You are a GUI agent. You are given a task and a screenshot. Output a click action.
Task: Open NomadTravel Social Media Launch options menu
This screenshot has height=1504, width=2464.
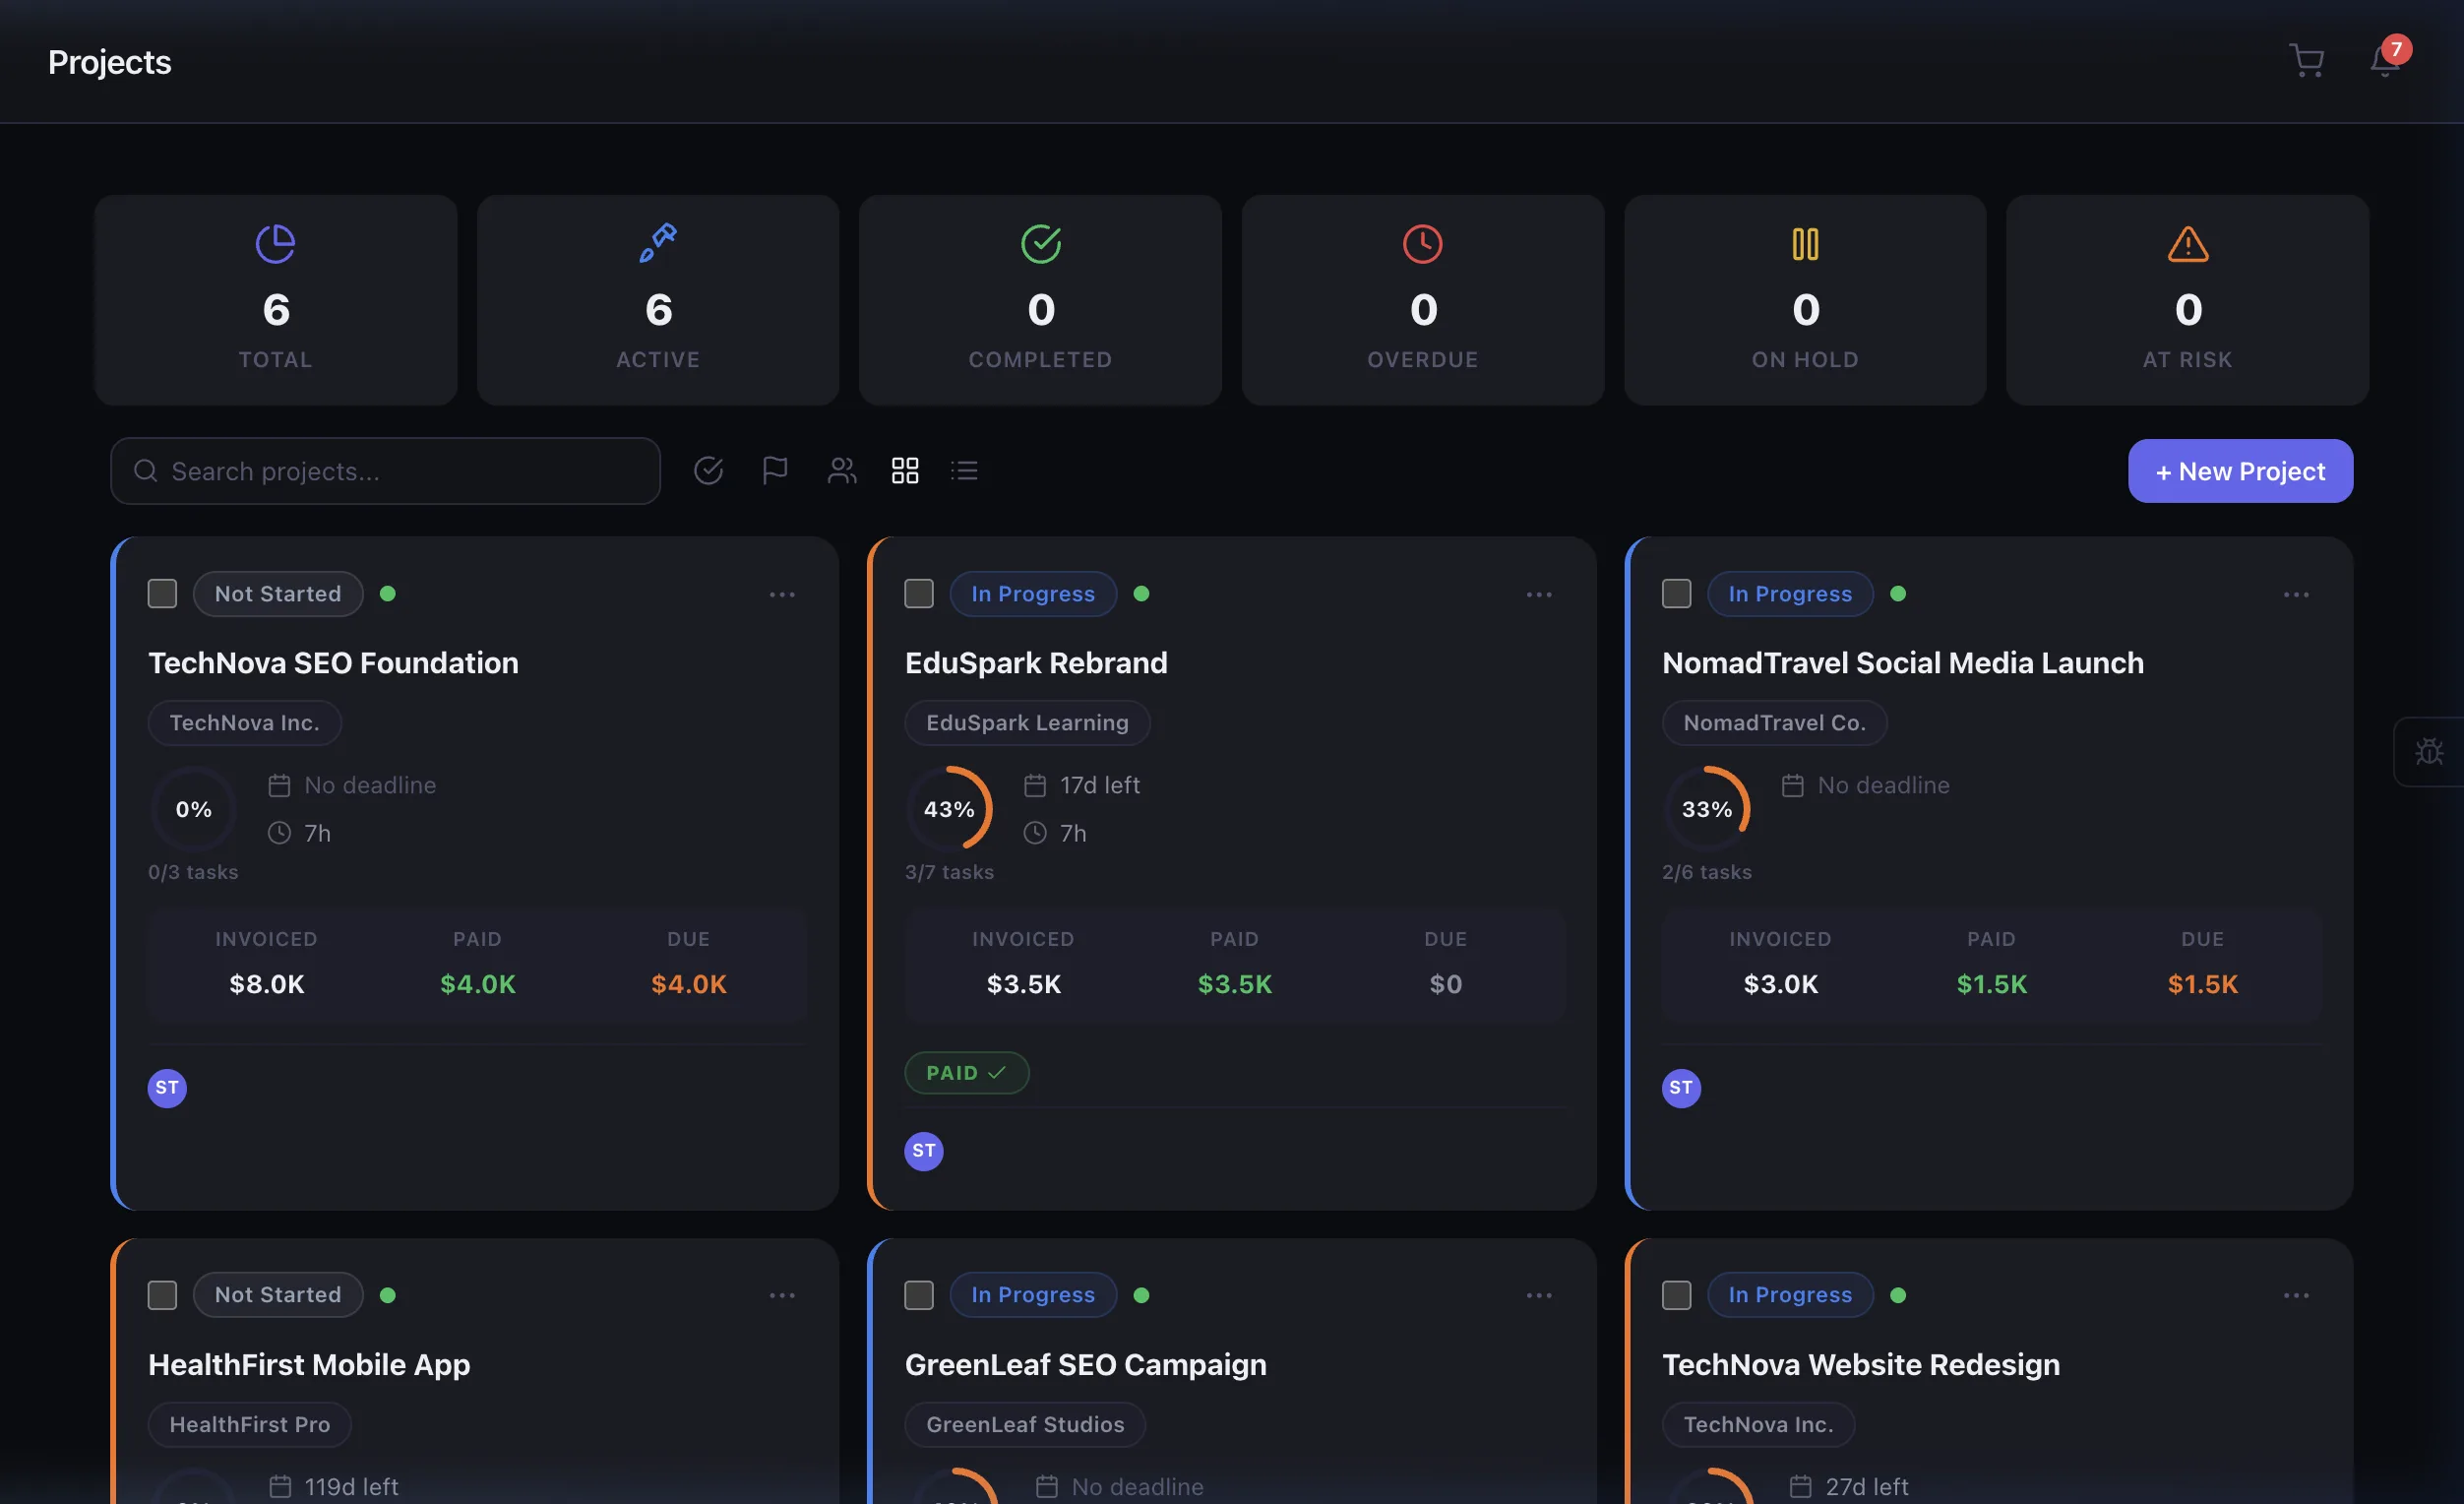pyautogui.click(x=2296, y=594)
